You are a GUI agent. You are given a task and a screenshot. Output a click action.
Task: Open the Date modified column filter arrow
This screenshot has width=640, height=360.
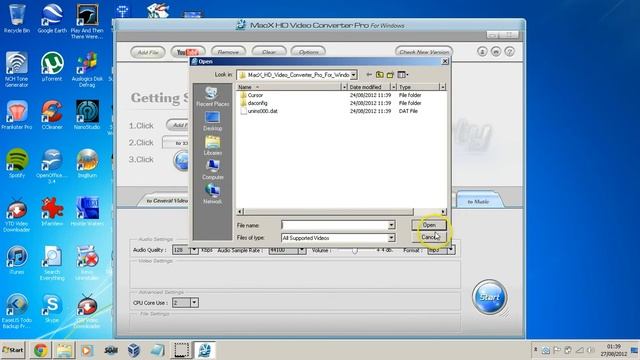pyautogui.click(x=393, y=87)
